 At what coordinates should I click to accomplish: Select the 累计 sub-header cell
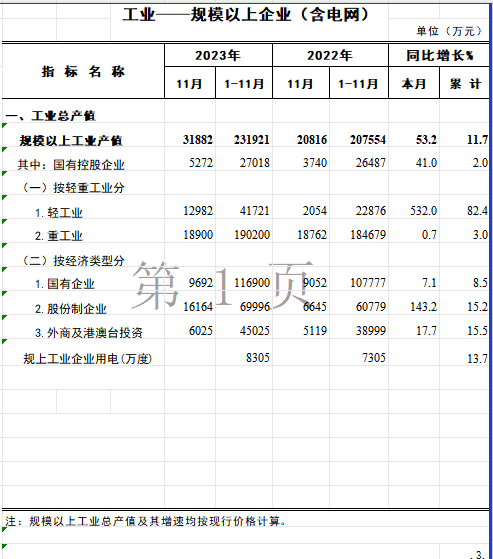click(464, 83)
